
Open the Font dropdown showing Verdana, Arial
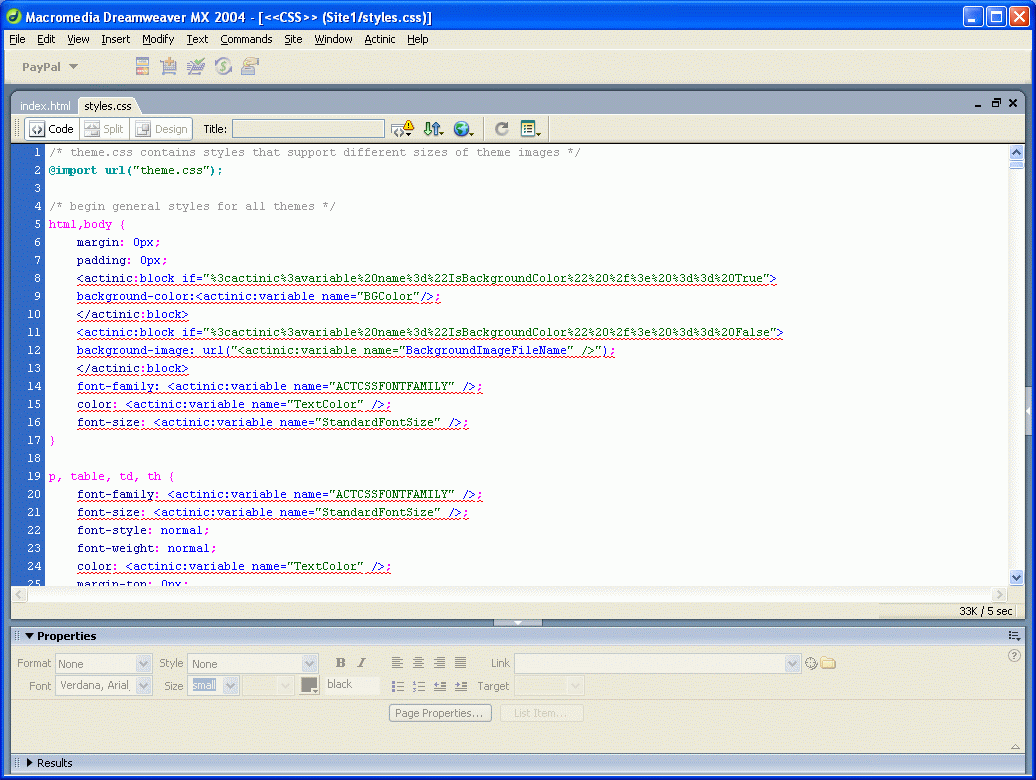tap(143, 686)
